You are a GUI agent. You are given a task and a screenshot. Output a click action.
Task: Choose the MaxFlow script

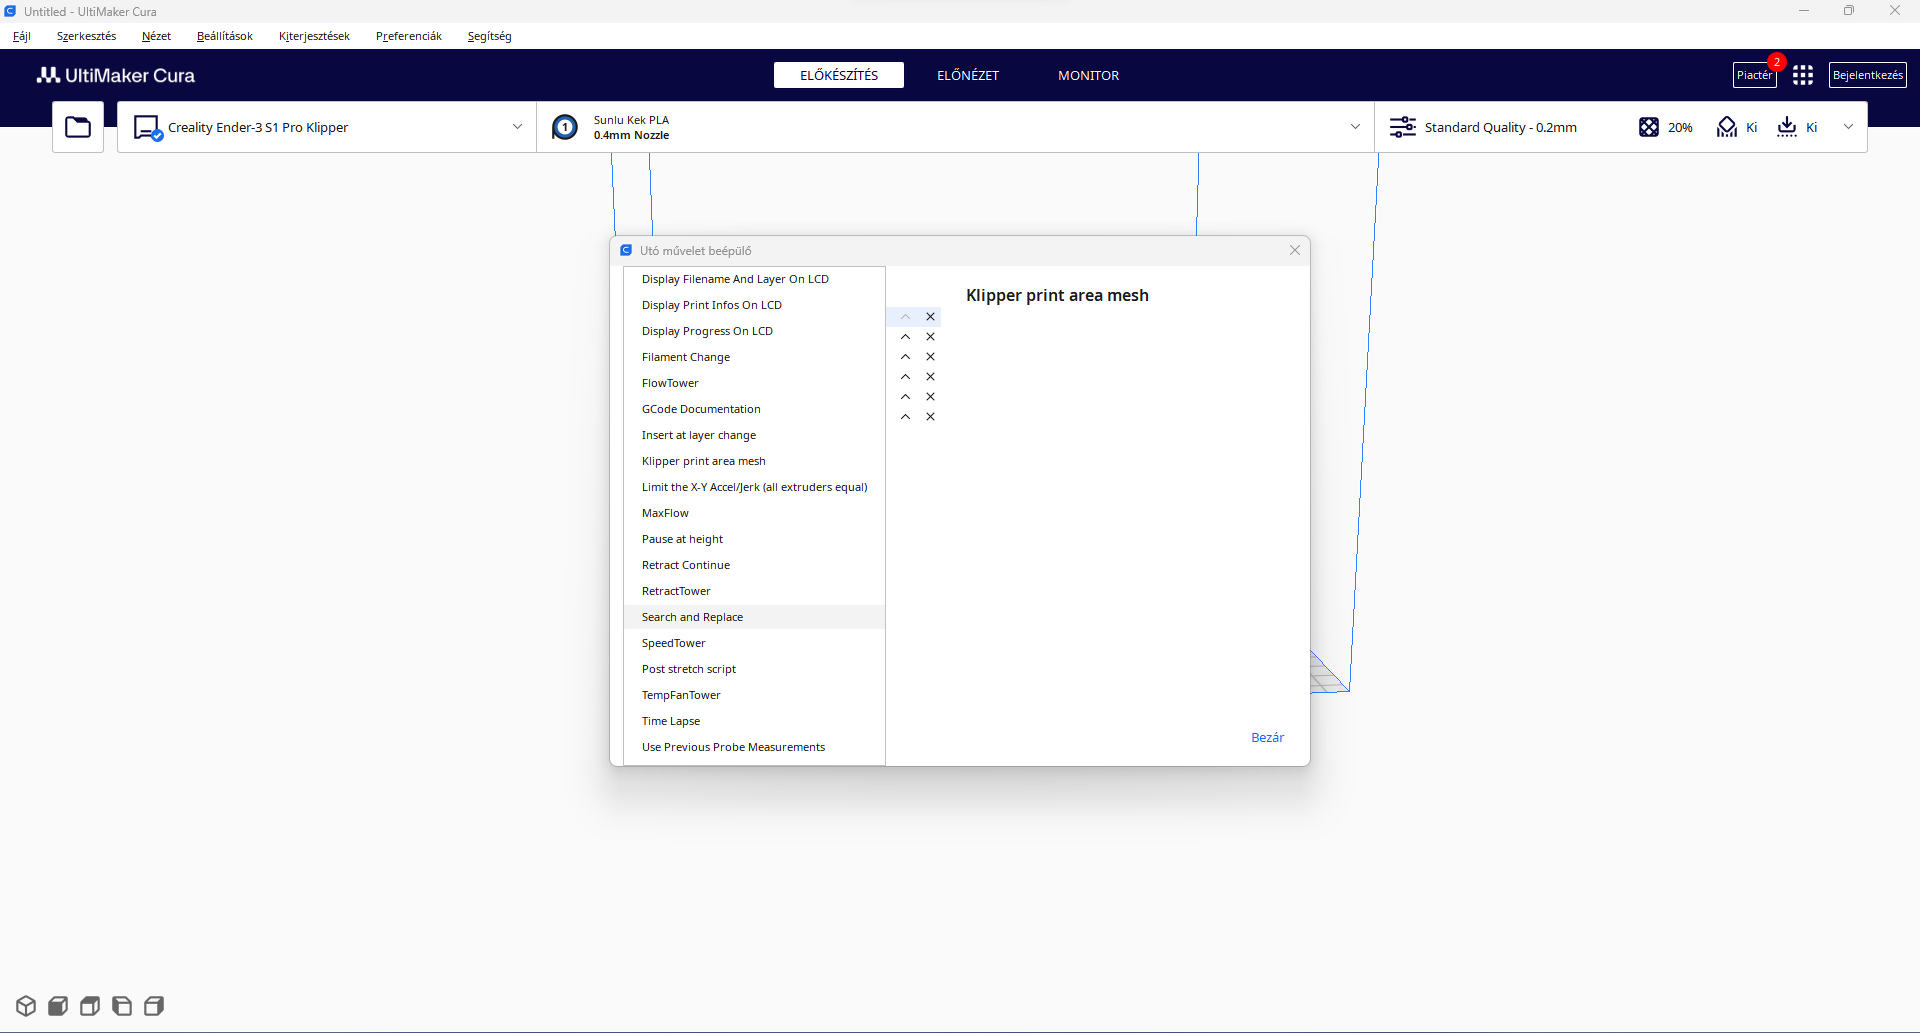[x=754, y=513]
